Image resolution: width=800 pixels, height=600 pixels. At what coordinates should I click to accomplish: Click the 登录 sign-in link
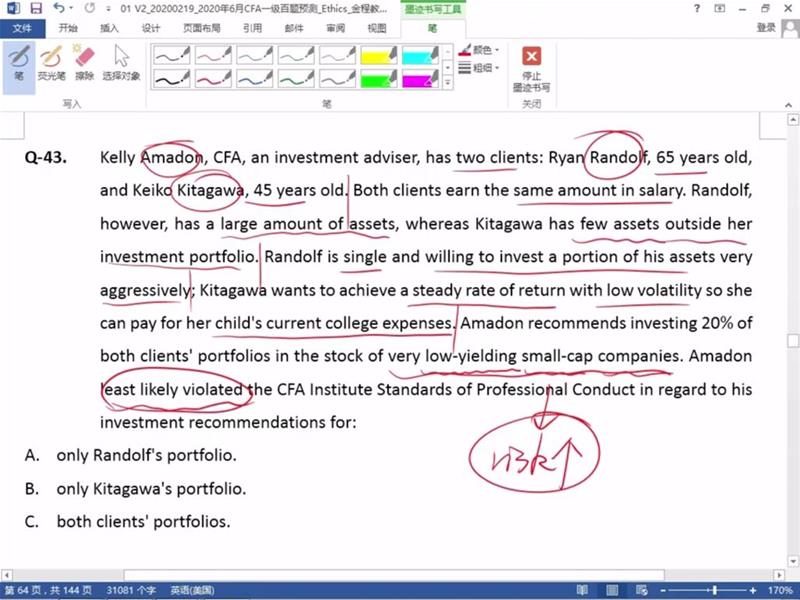coord(766,28)
